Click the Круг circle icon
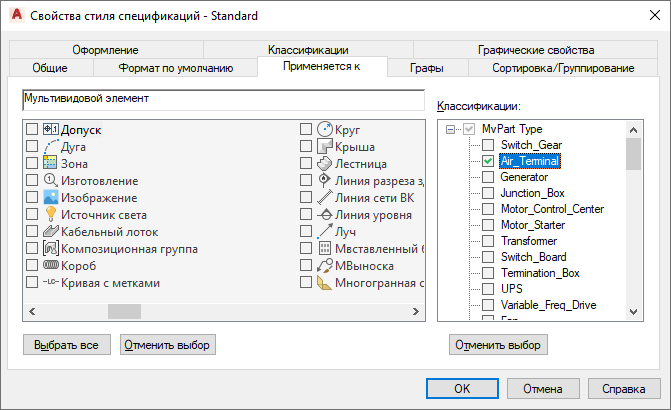 (324, 129)
